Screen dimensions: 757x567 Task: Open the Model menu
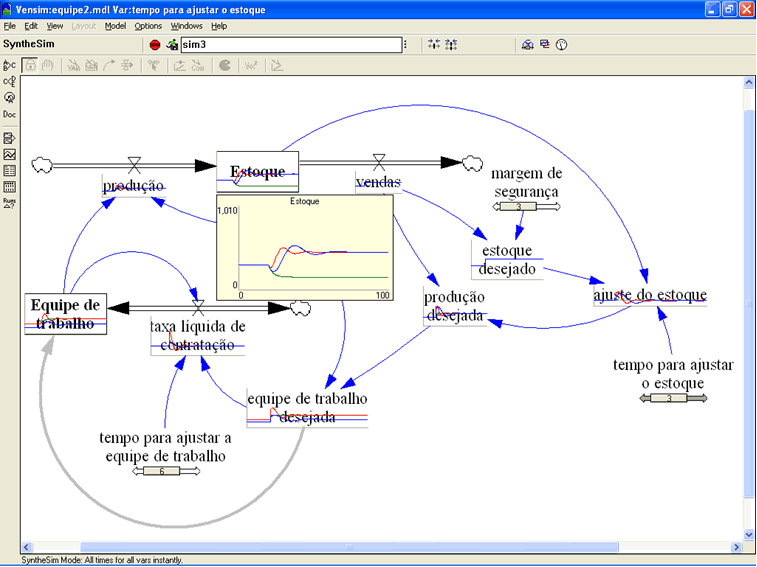point(115,25)
